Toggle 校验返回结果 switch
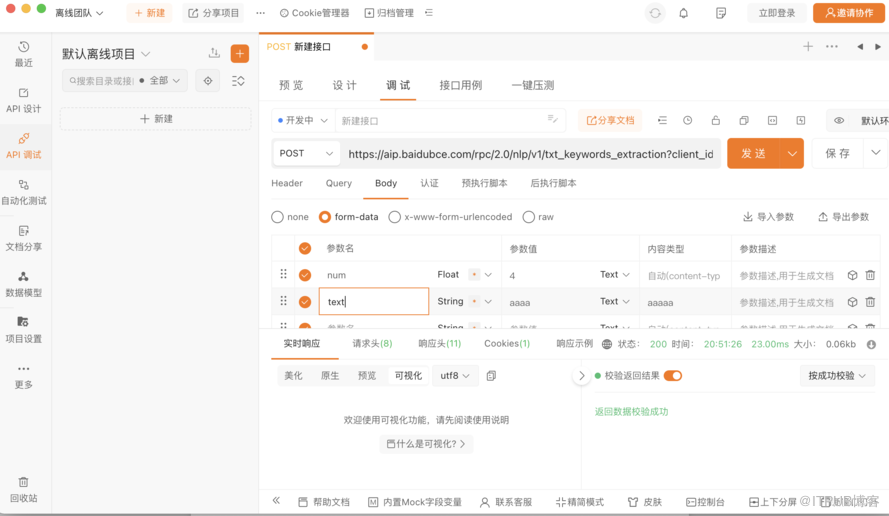Viewport: 889px width, 516px height. (x=673, y=376)
